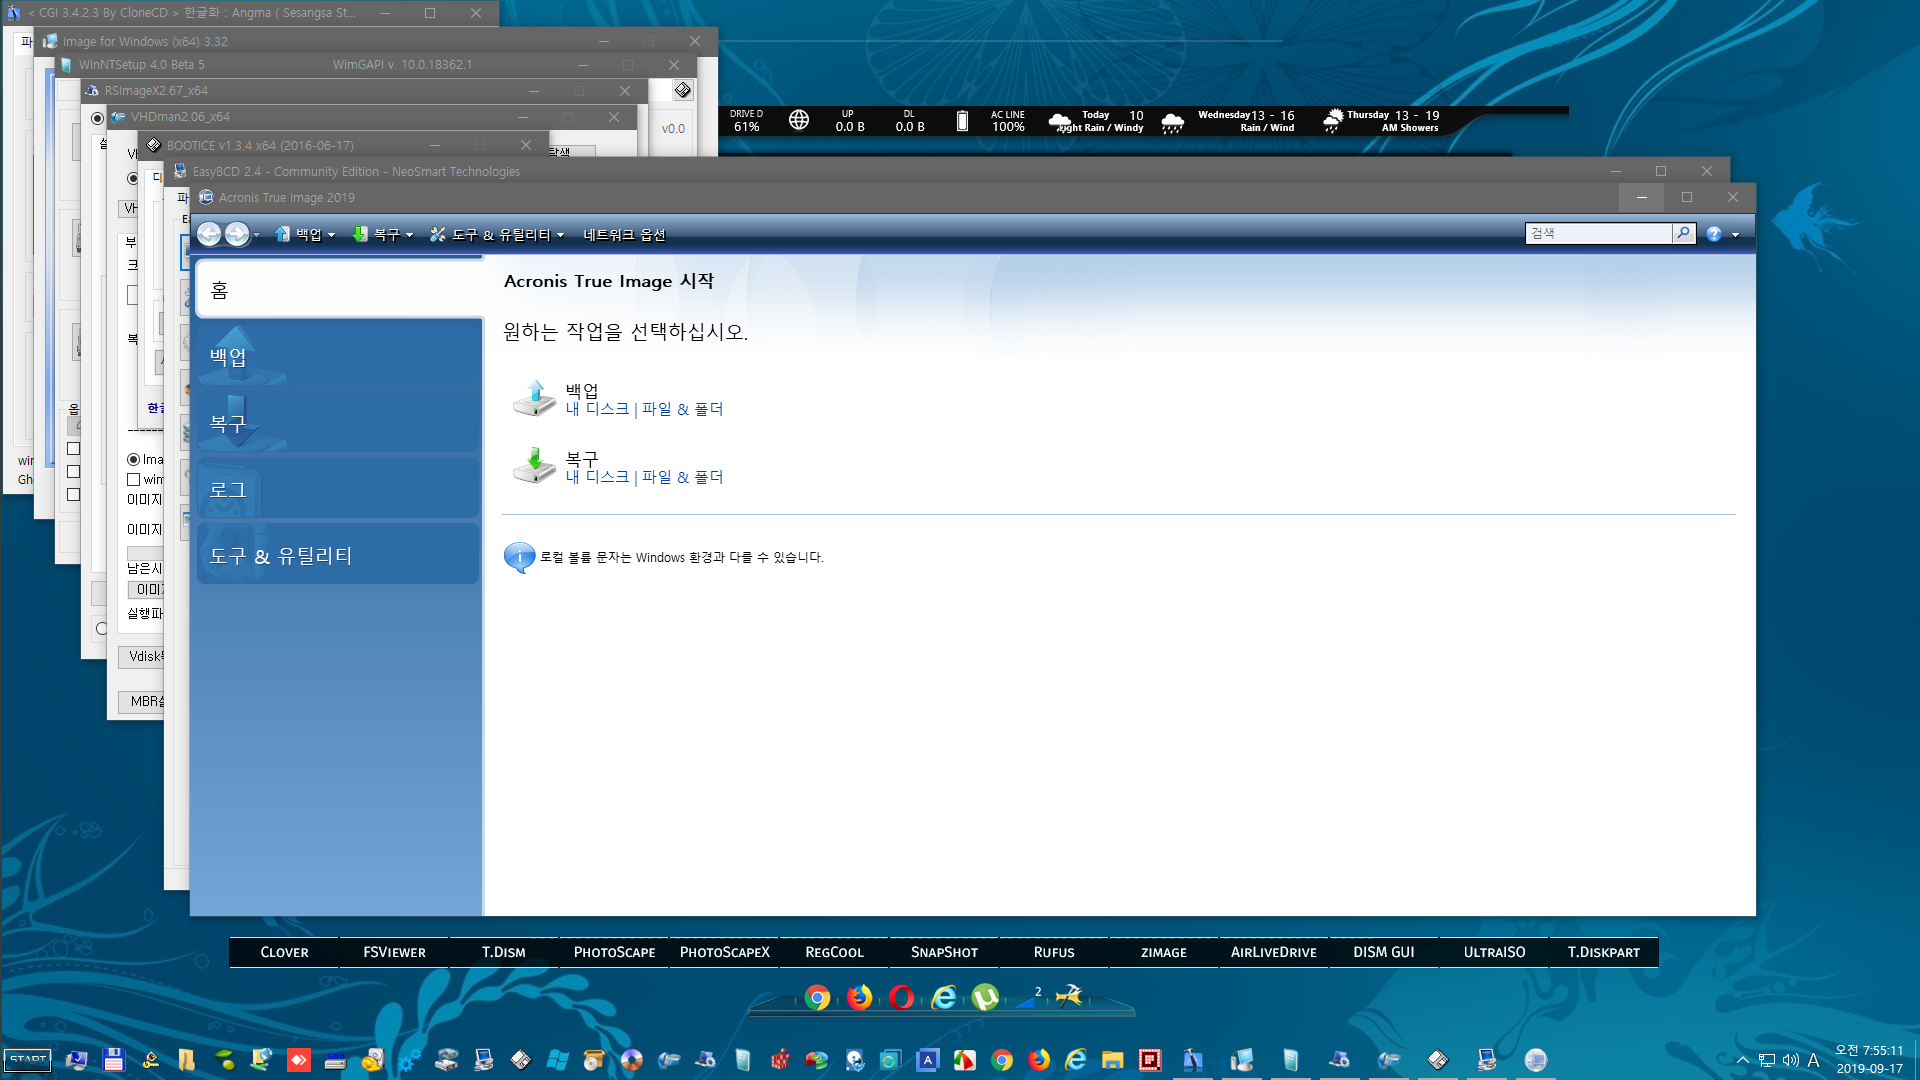Screen dimensions: 1920x1080
Task: Click the 도구 & 유틸리티 icon in sidebar
Action: click(x=280, y=555)
